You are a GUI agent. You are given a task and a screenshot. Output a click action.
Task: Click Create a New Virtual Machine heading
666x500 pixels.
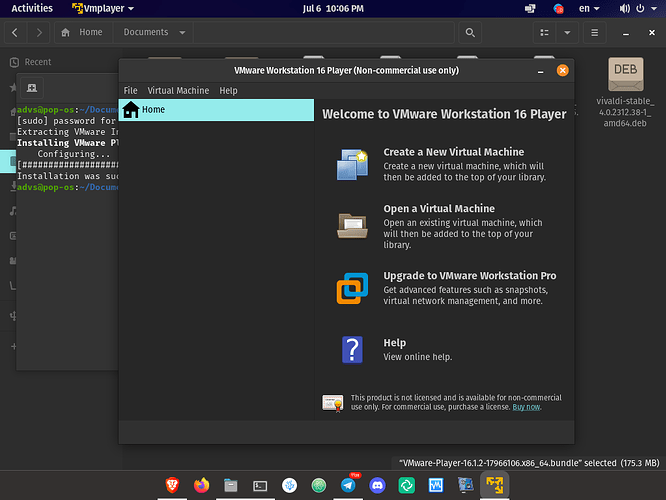453,152
